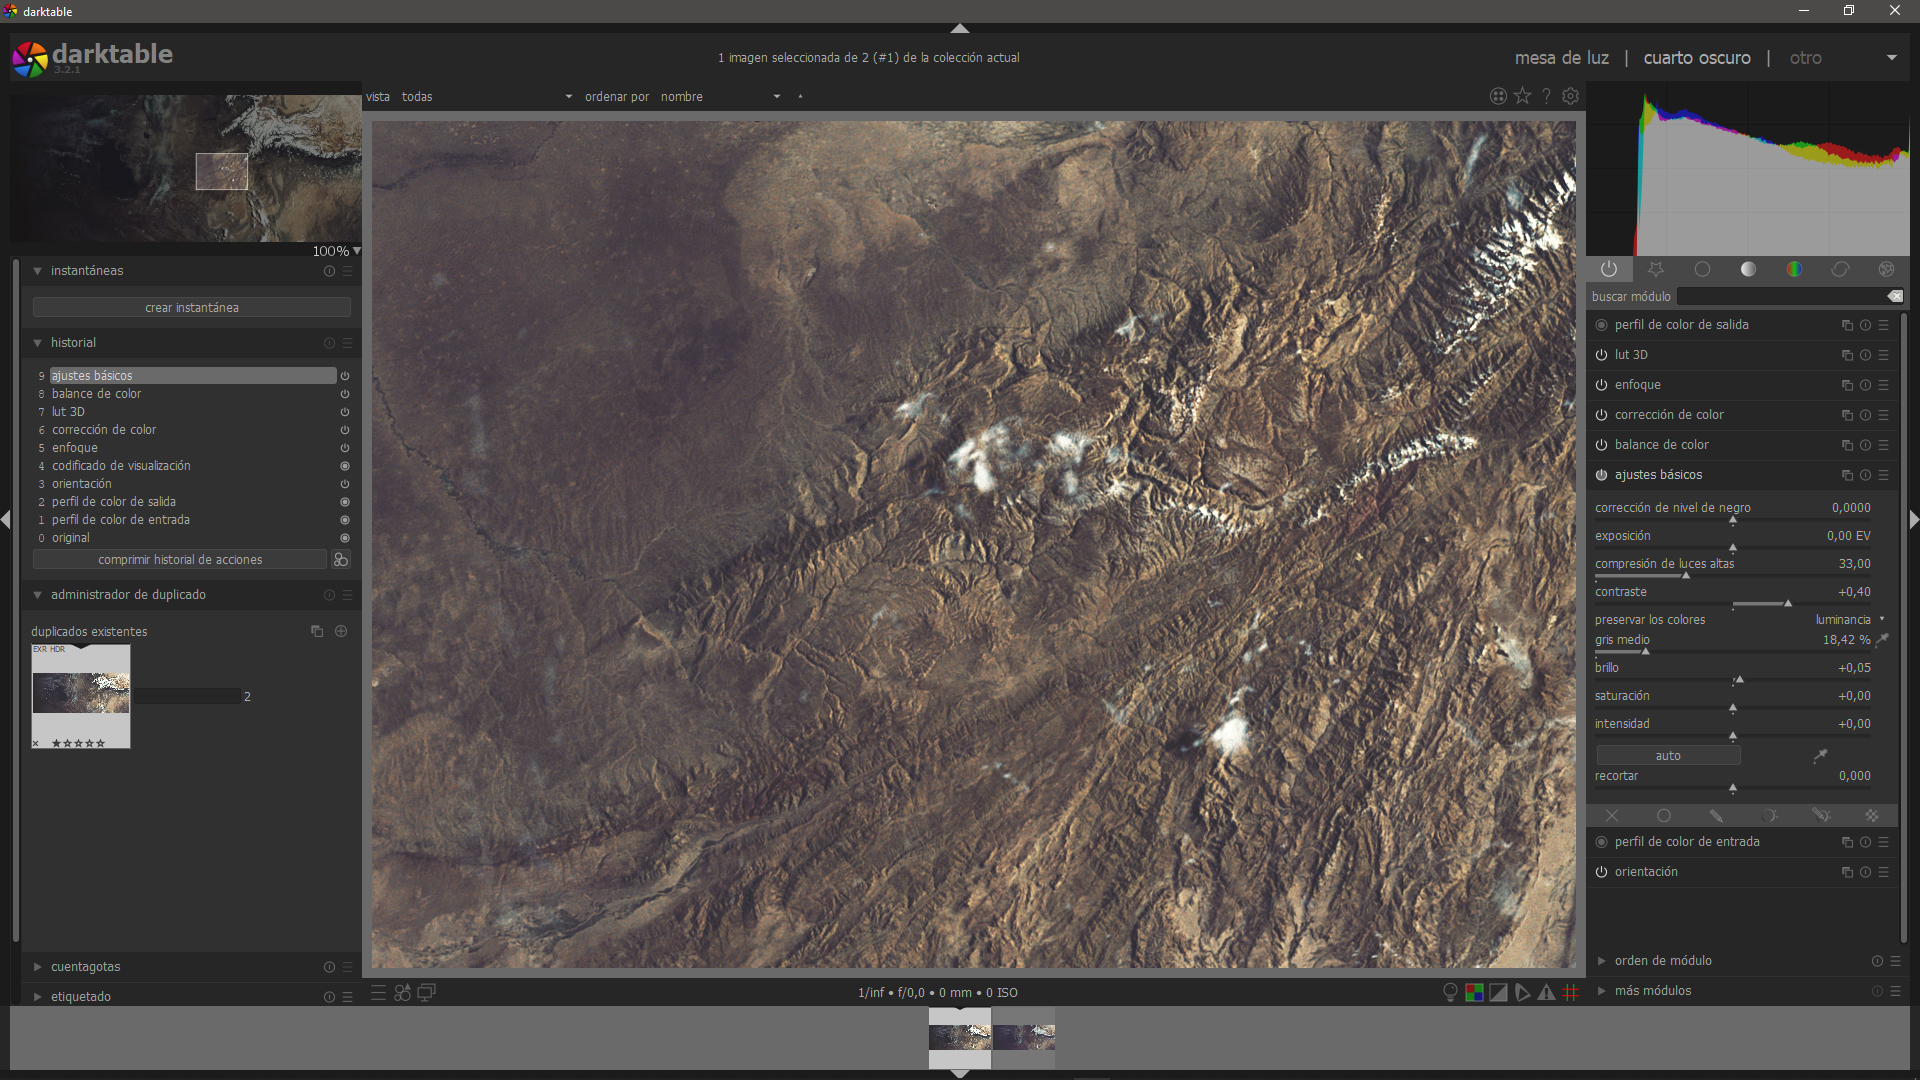Toggle guide lines grid icon
Screen dimensions: 1920x1080
coord(1571,992)
